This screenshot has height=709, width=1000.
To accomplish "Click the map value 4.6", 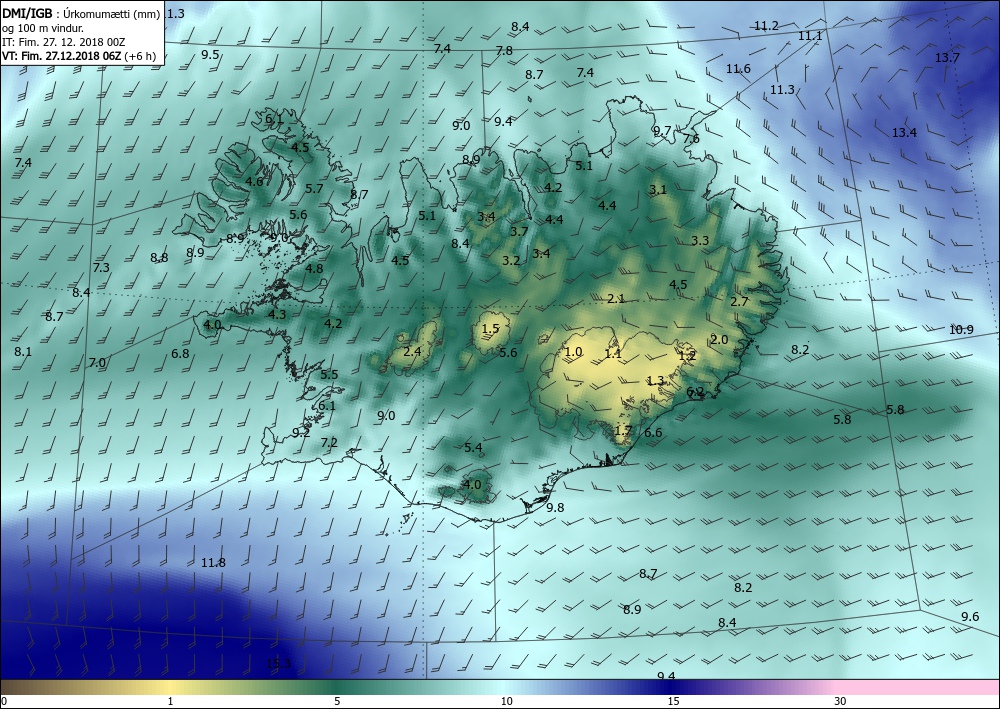I will [x=254, y=182].
